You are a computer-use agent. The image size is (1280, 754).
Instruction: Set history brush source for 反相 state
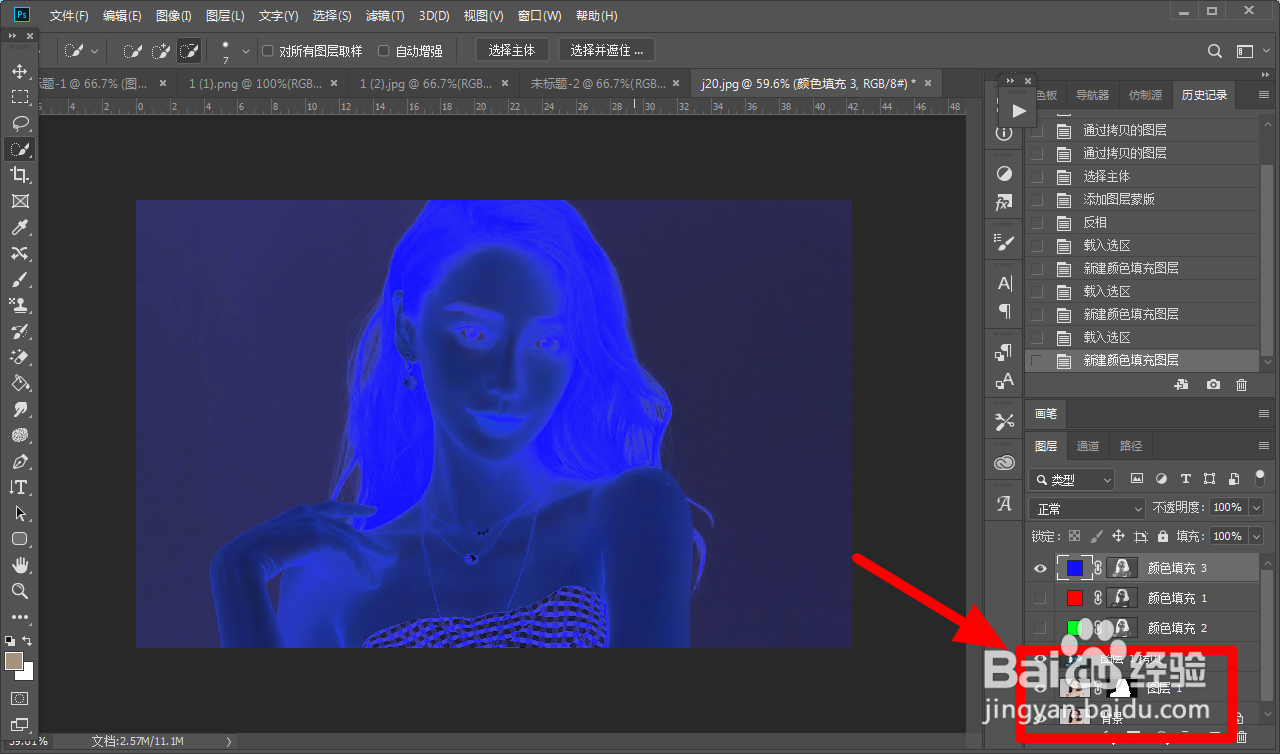click(1036, 222)
